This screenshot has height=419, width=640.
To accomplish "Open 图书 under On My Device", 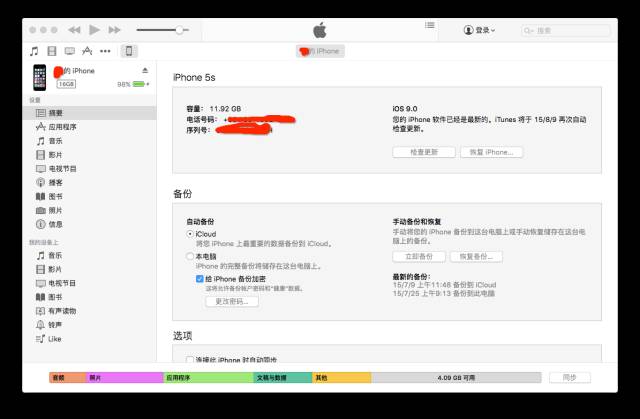I will point(90,297).
